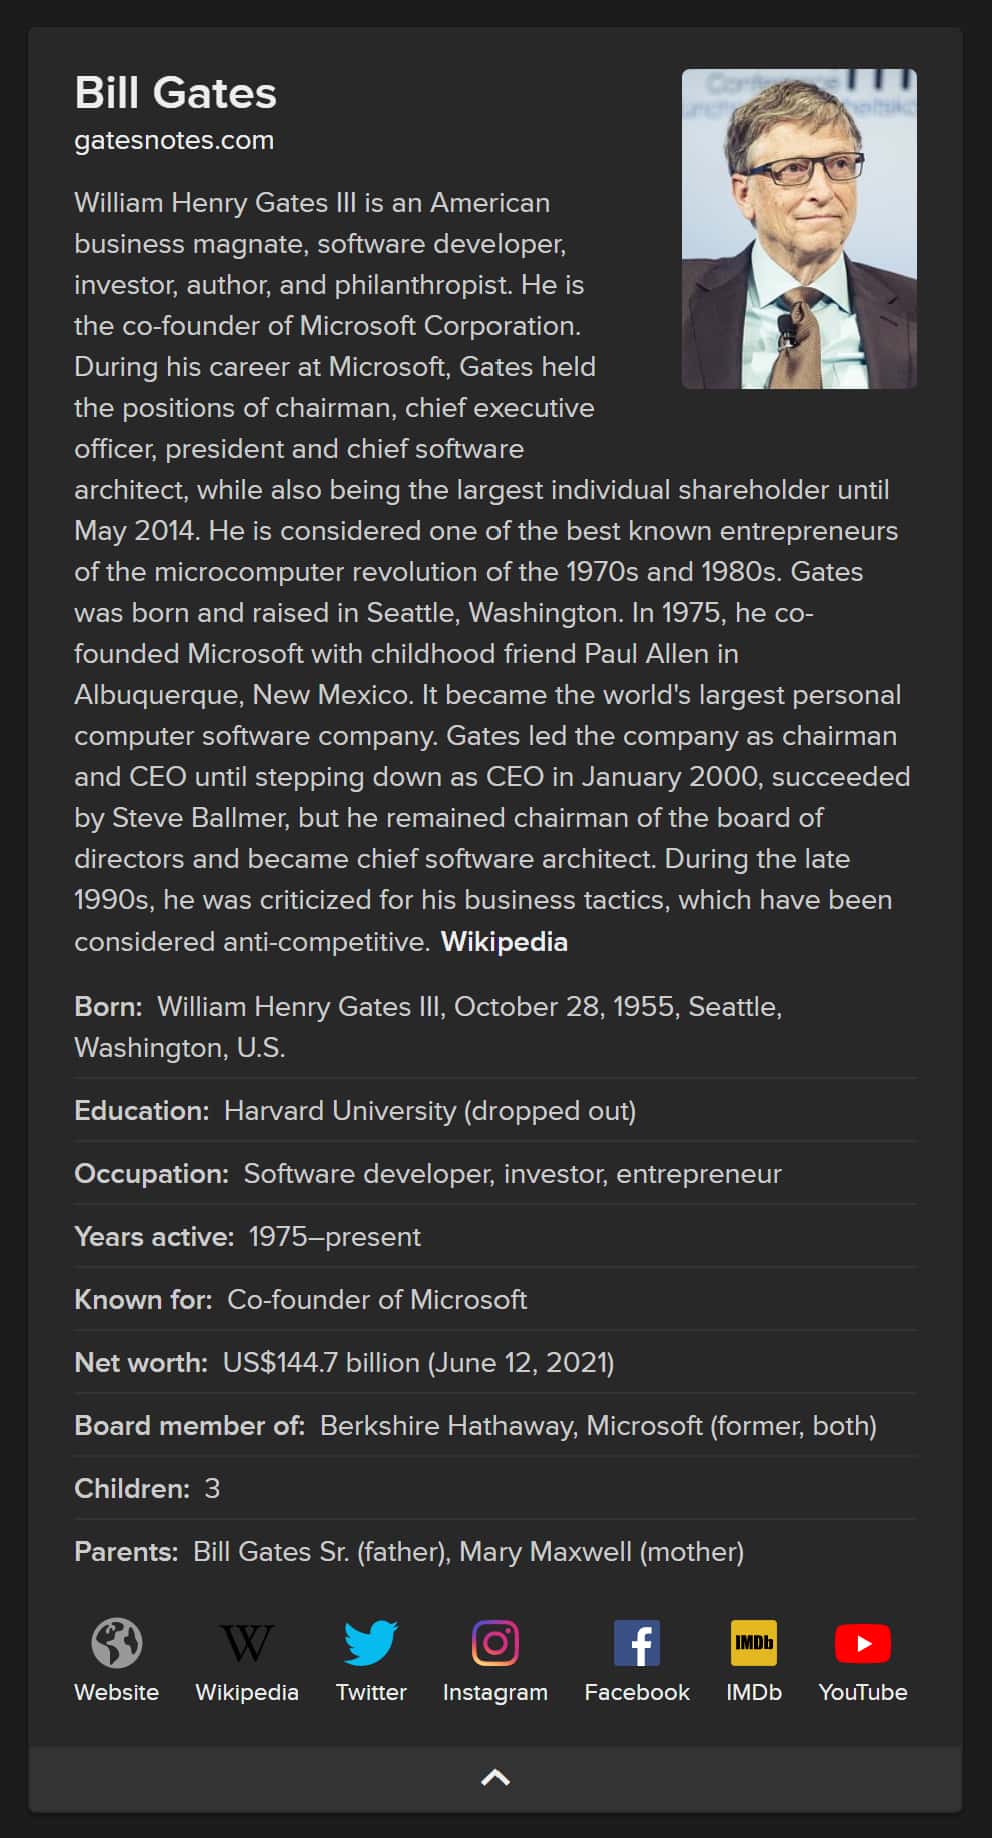Image resolution: width=992 pixels, height=1838 pixels.
Task: Click the Instagram label text
Action: 495,1692
